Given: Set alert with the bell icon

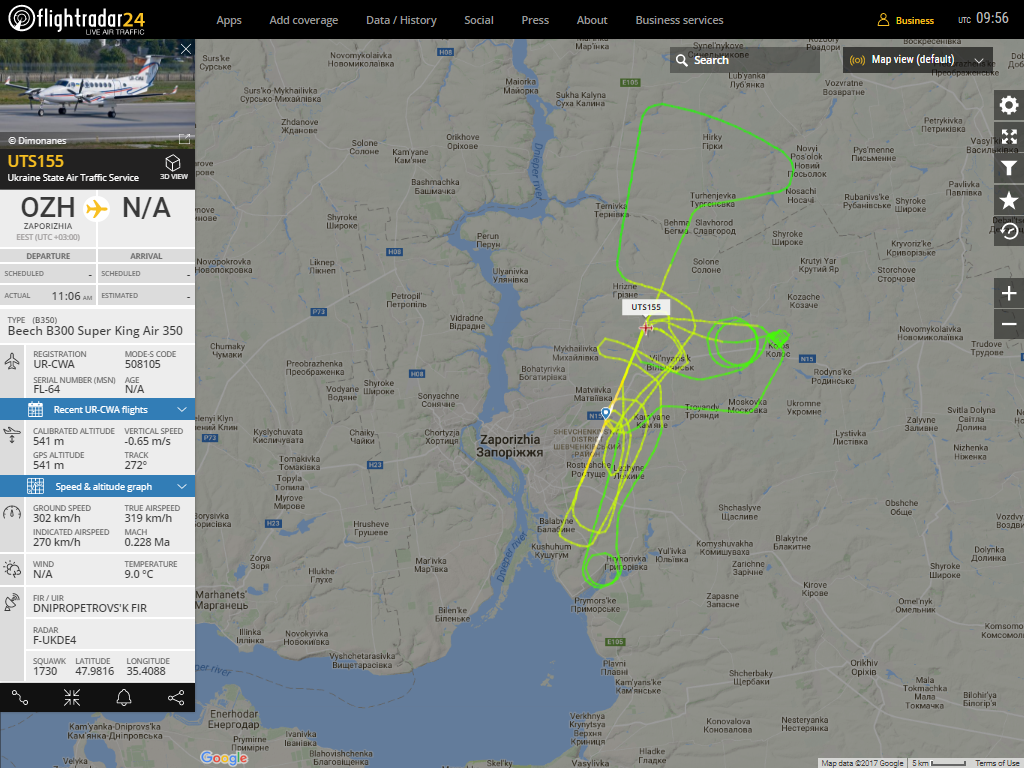Looking at the screenshot, I should pyautogui.click(x=124, y=698).
